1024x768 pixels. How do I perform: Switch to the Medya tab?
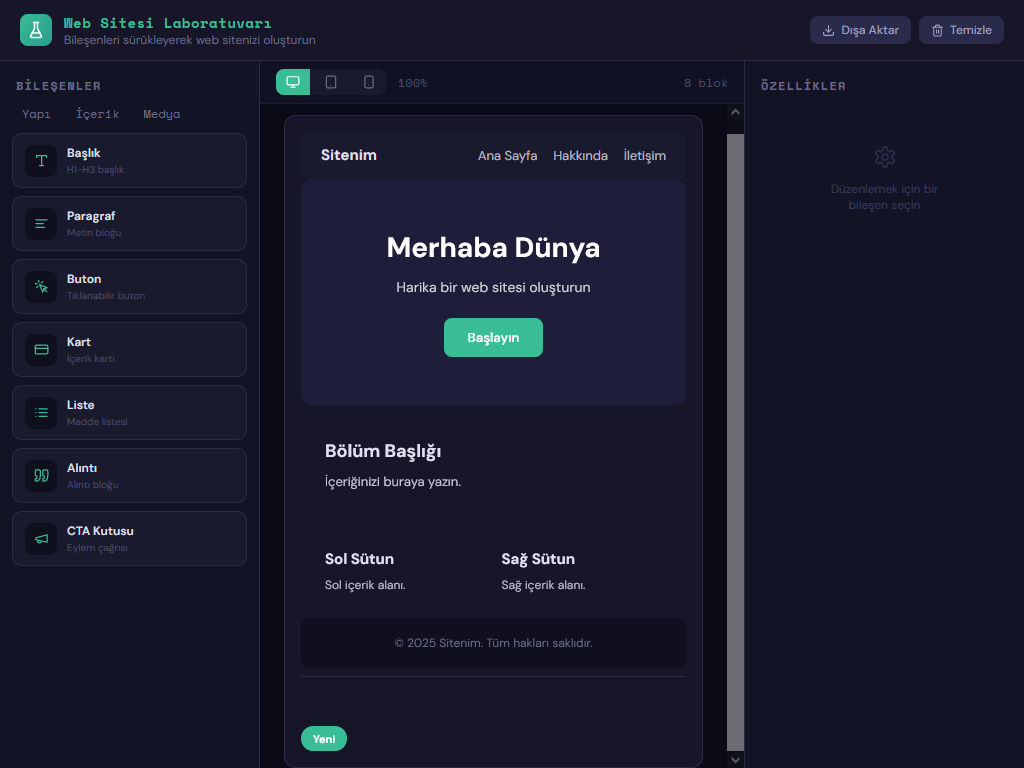pos(162,114)
